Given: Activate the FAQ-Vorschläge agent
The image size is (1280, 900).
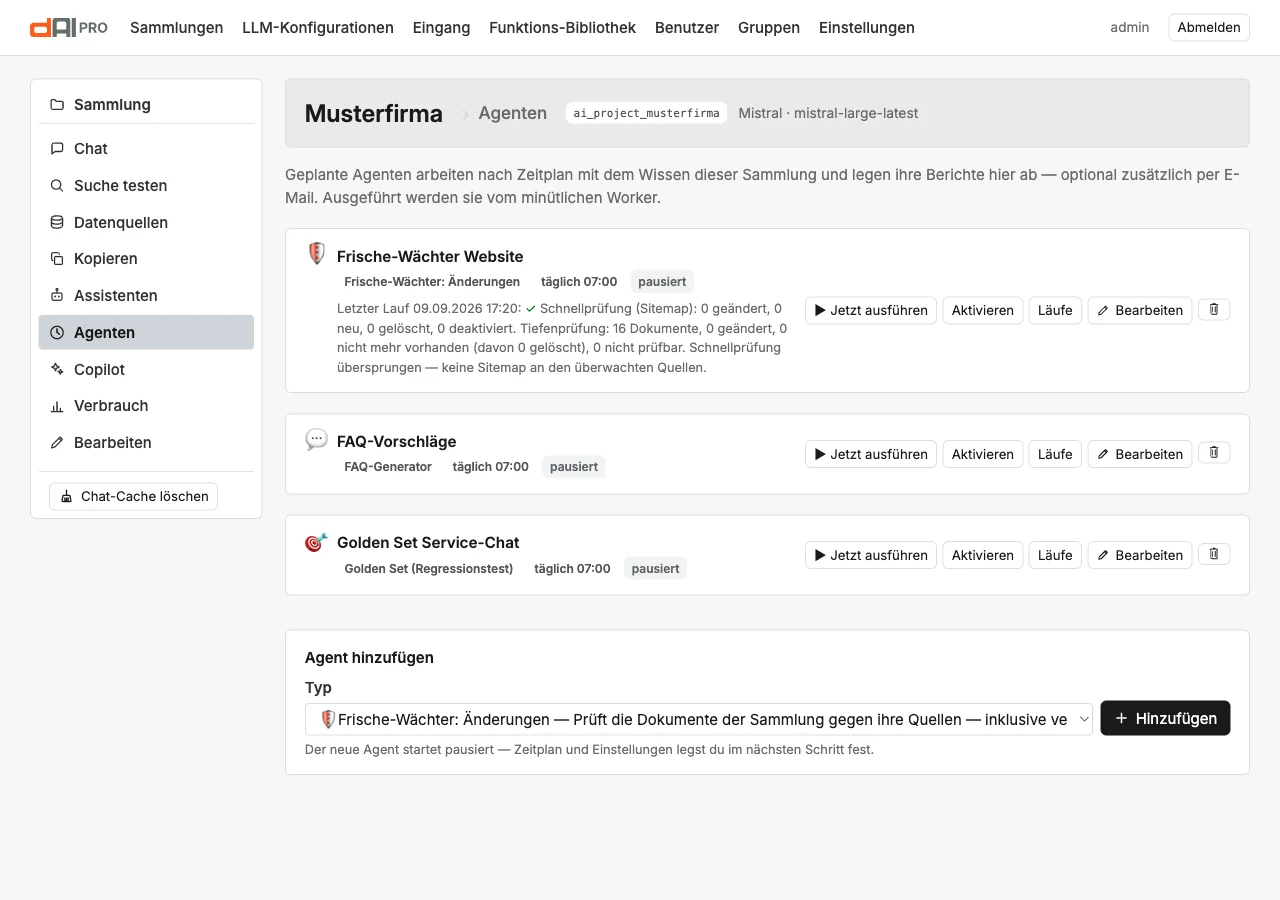Looking at the screenshot, I should click(x=983, y=454).
